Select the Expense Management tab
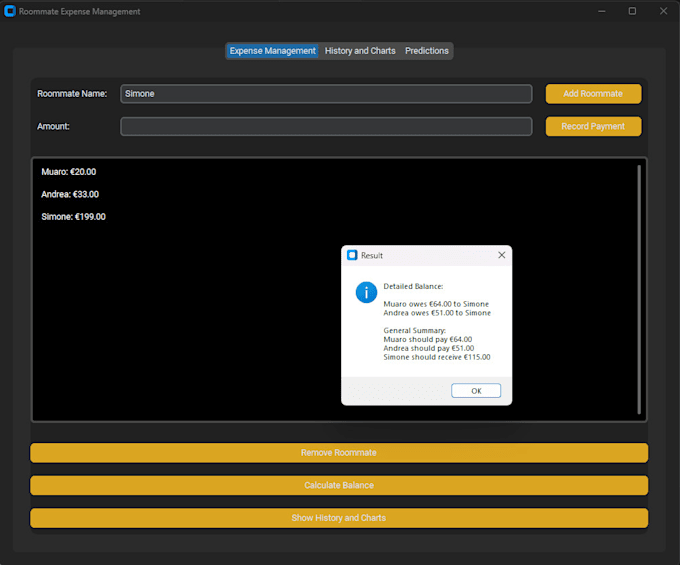Image resolution: width=680 pixels, height=565 pixels. tap(272, 51)
